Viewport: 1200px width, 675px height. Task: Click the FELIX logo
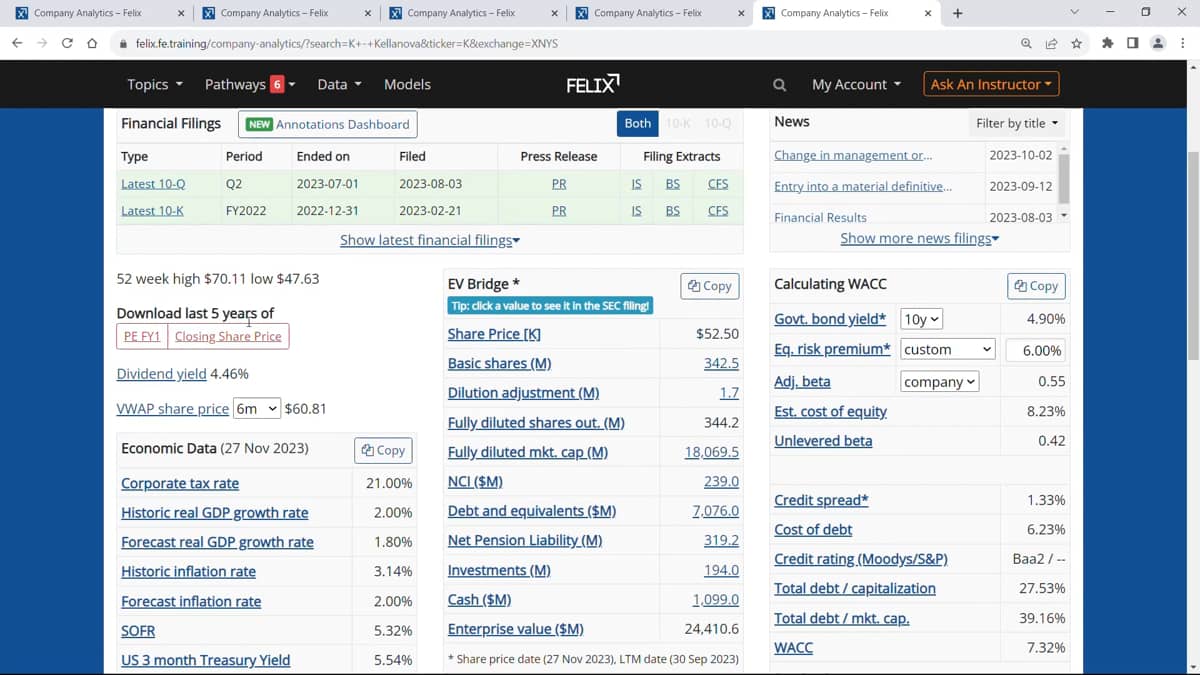[x=593, y=84]
